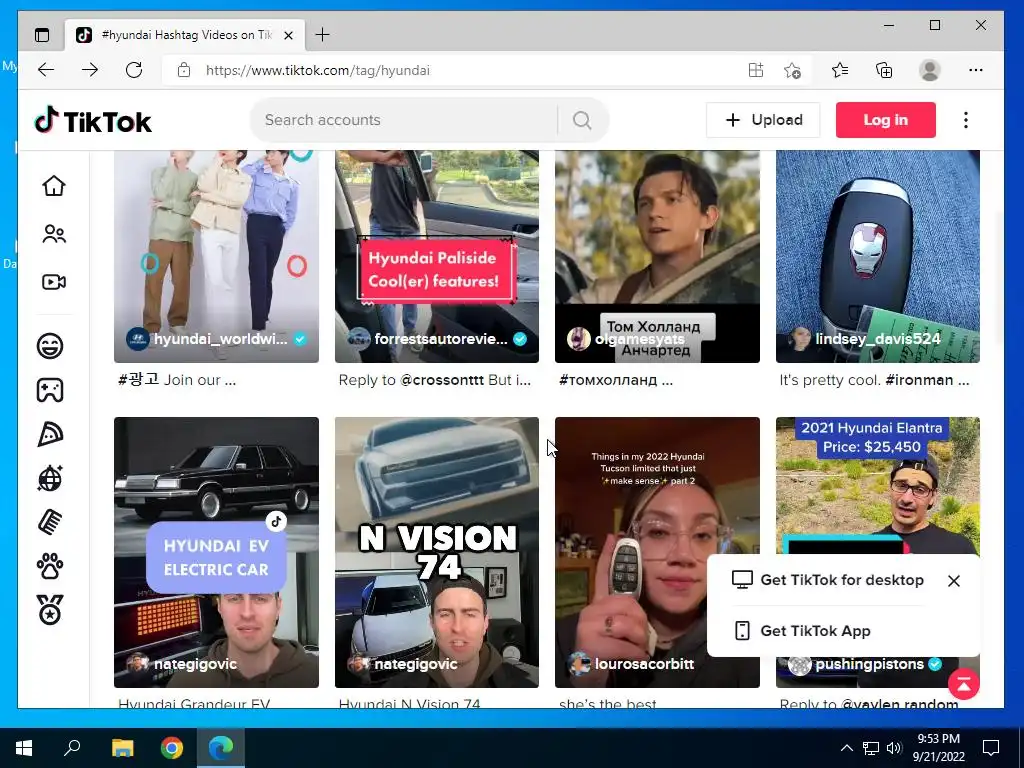Screen dimensions: 1024x768
Task: Open the Hyundai Paliside Cool(er) features video
Action: (x=437, y=256)
